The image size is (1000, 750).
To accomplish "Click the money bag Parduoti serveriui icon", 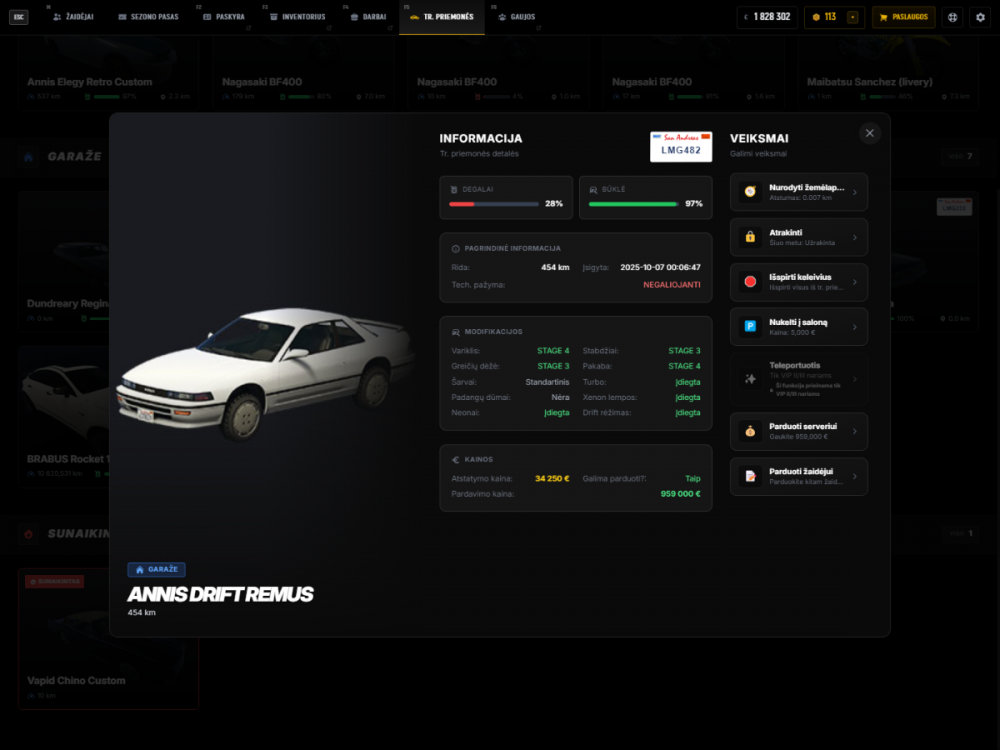I will (x=750, y=431).
